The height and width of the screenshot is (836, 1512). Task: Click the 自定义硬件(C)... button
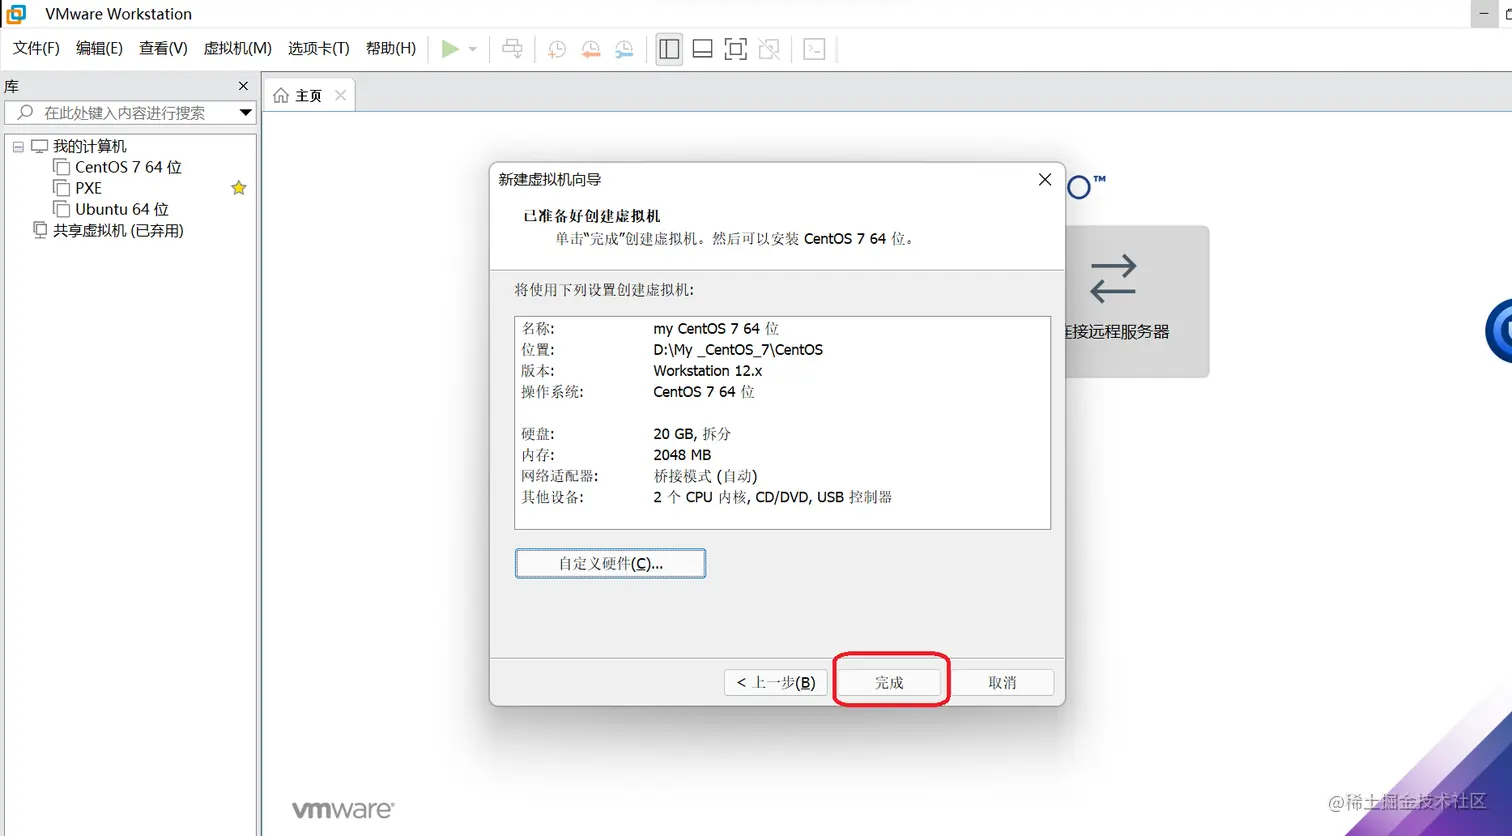[610, 563]
